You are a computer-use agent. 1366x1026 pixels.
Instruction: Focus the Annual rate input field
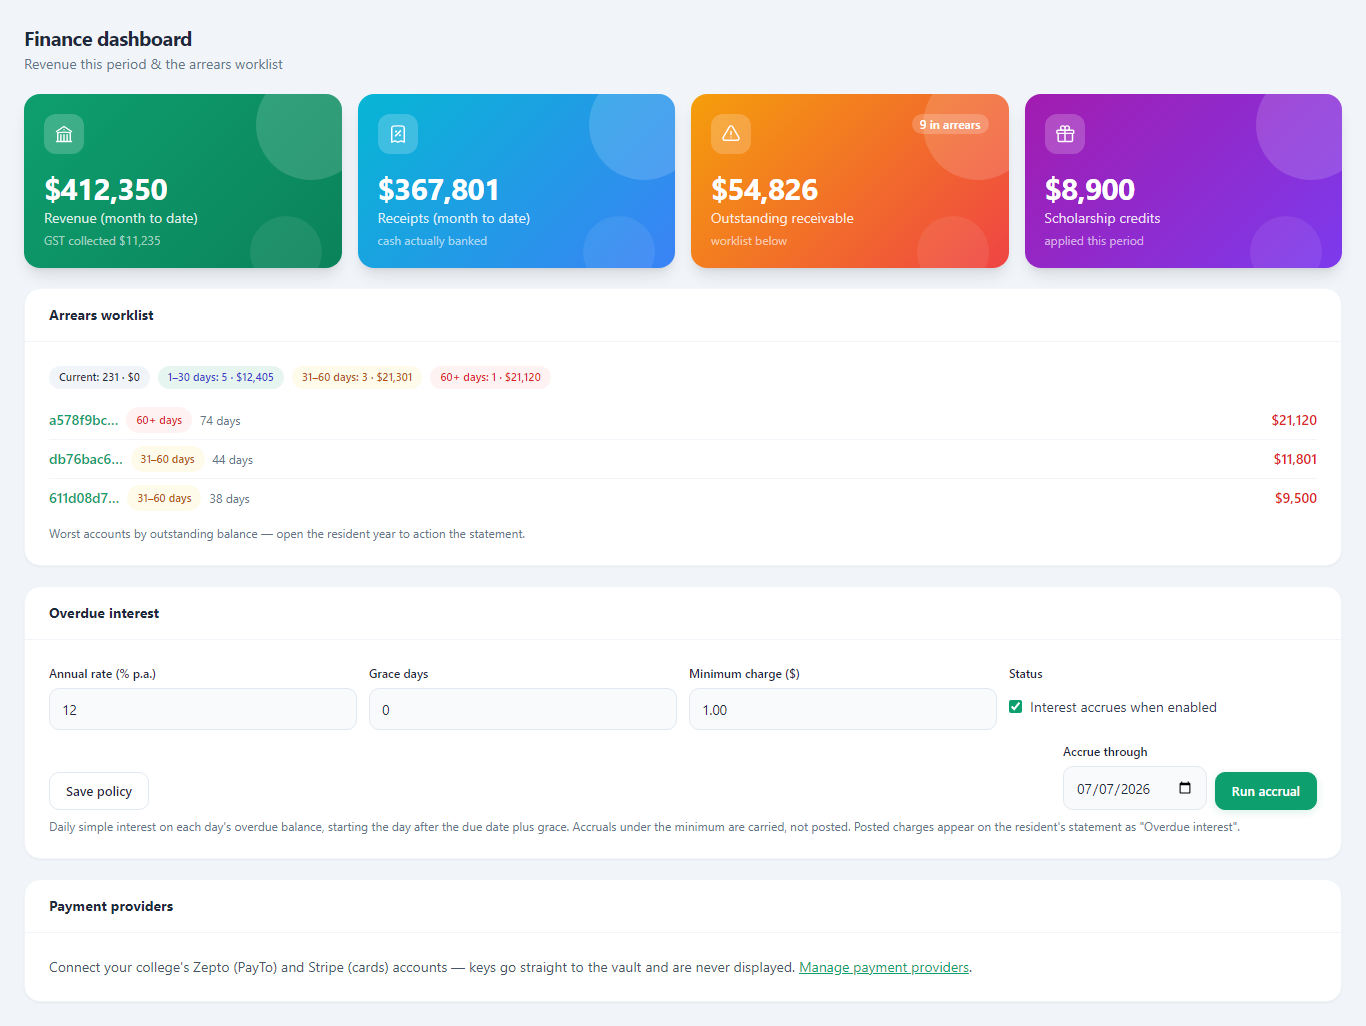[x=203, y=709]
